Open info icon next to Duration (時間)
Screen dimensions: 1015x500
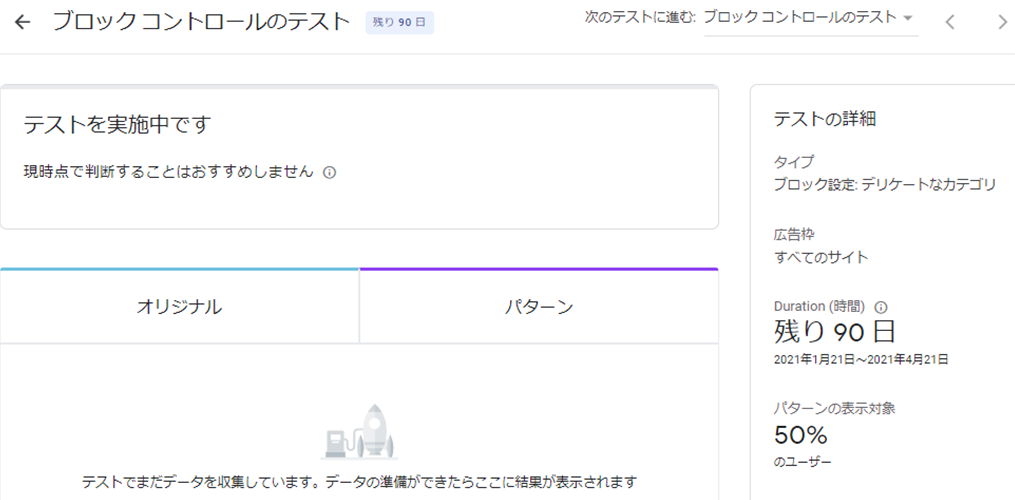pos(880,307)
